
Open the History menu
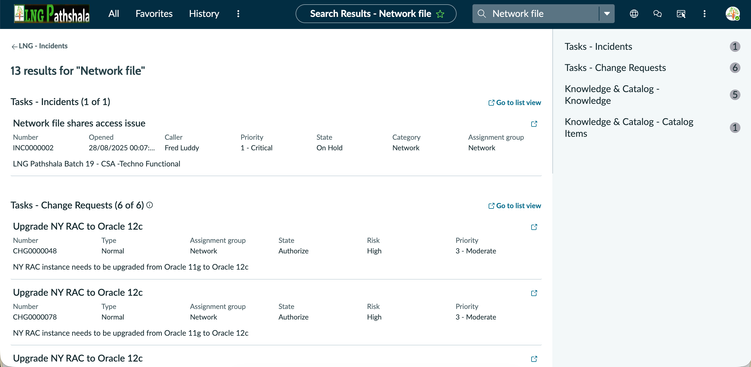[204, 14]
